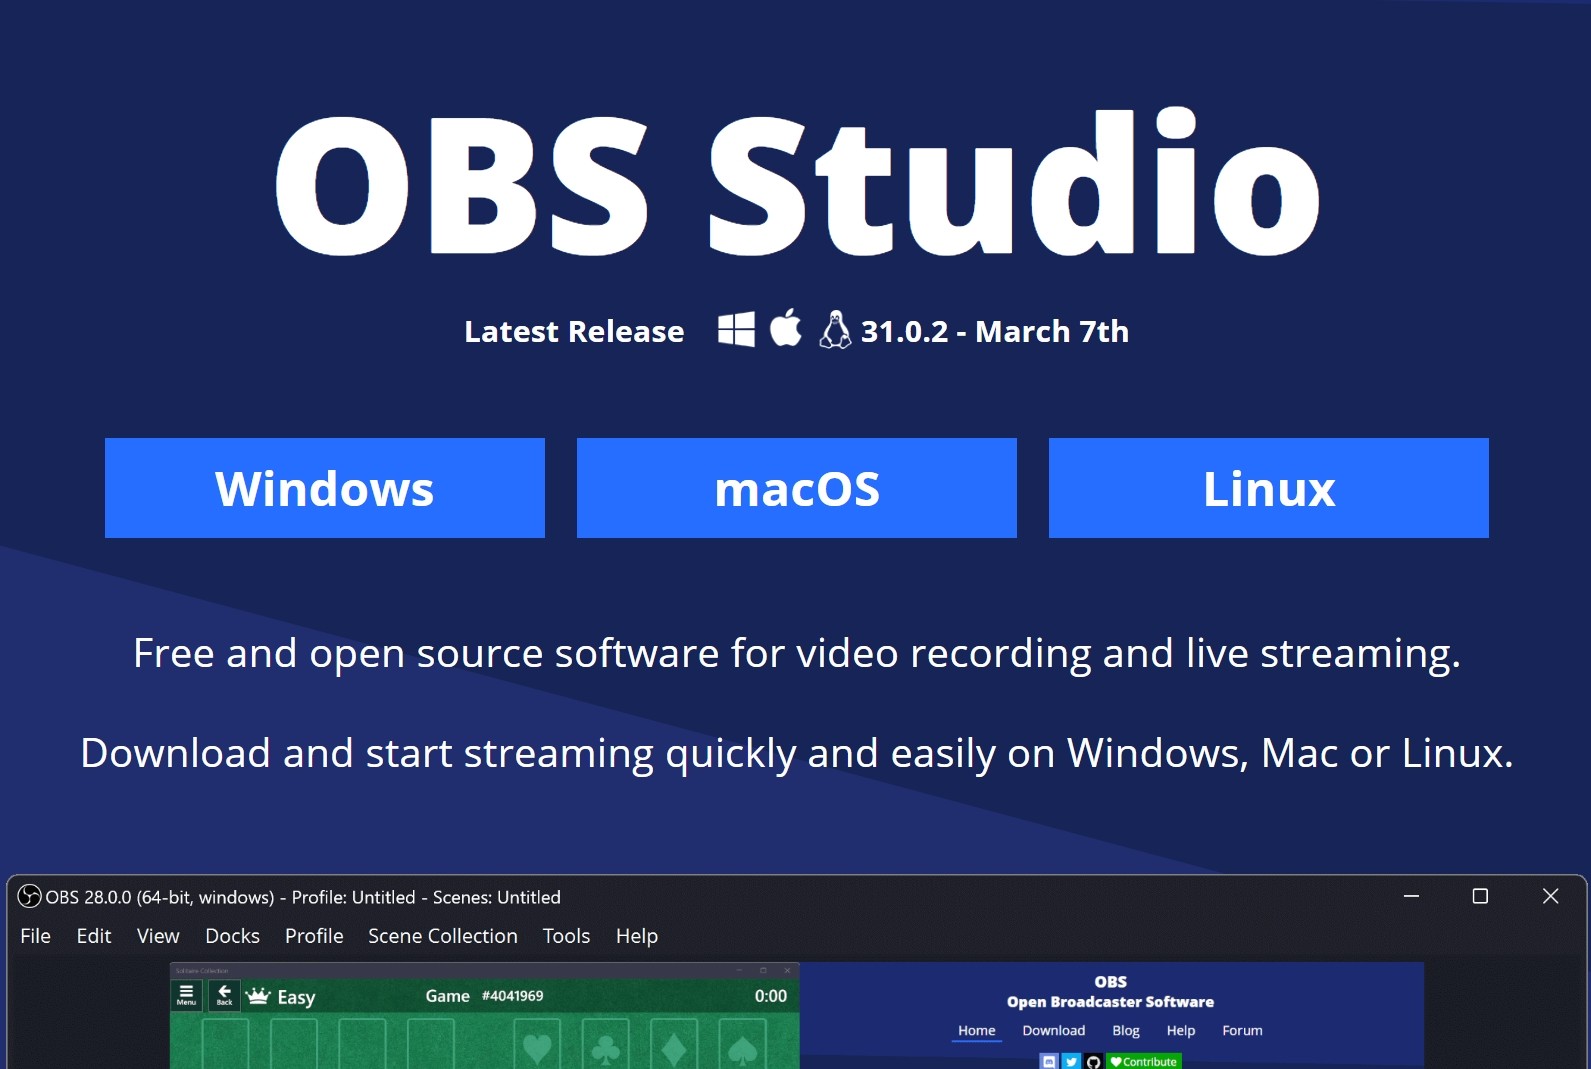Viewport: 1591px width, 1069px height.
Task: Download OBS Studio for Linux
Action: click(x=1269, y=488)
